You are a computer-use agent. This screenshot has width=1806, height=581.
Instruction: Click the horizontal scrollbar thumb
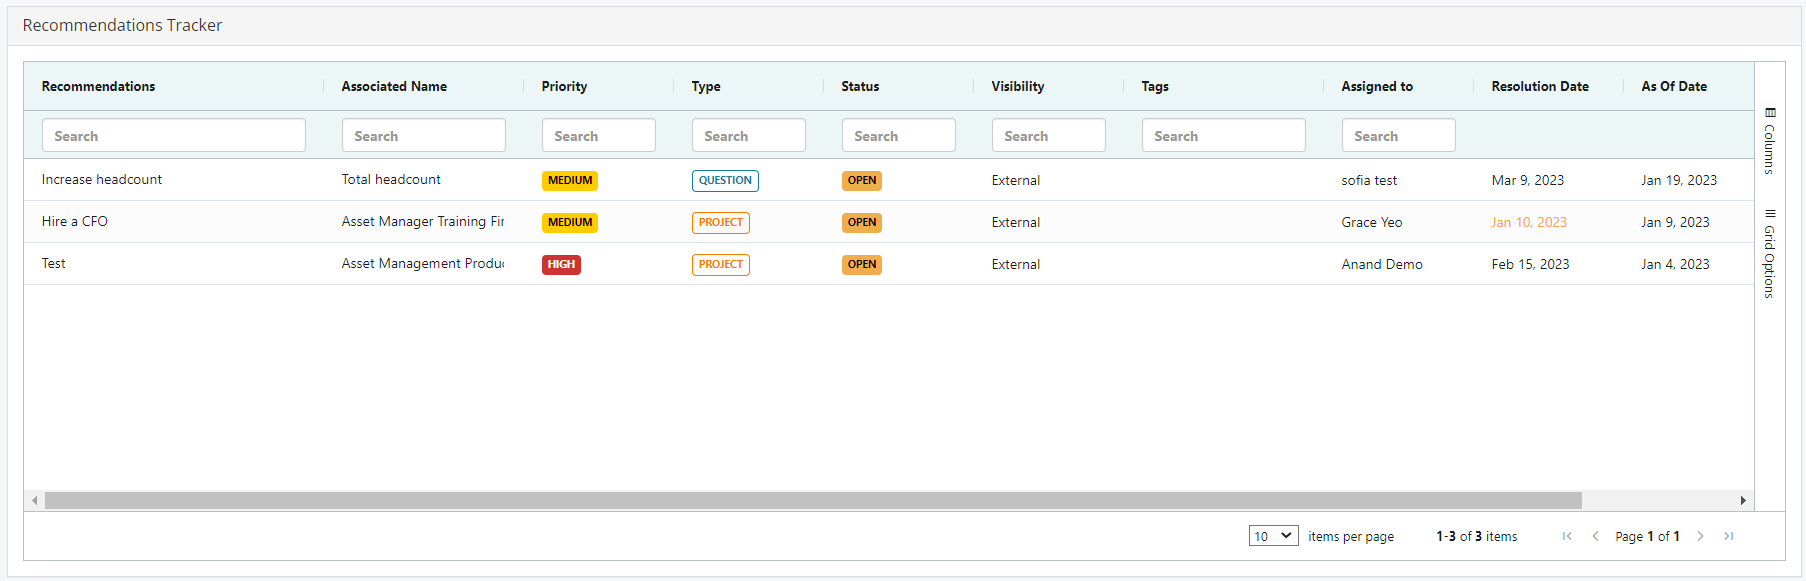tap(813, 500)
